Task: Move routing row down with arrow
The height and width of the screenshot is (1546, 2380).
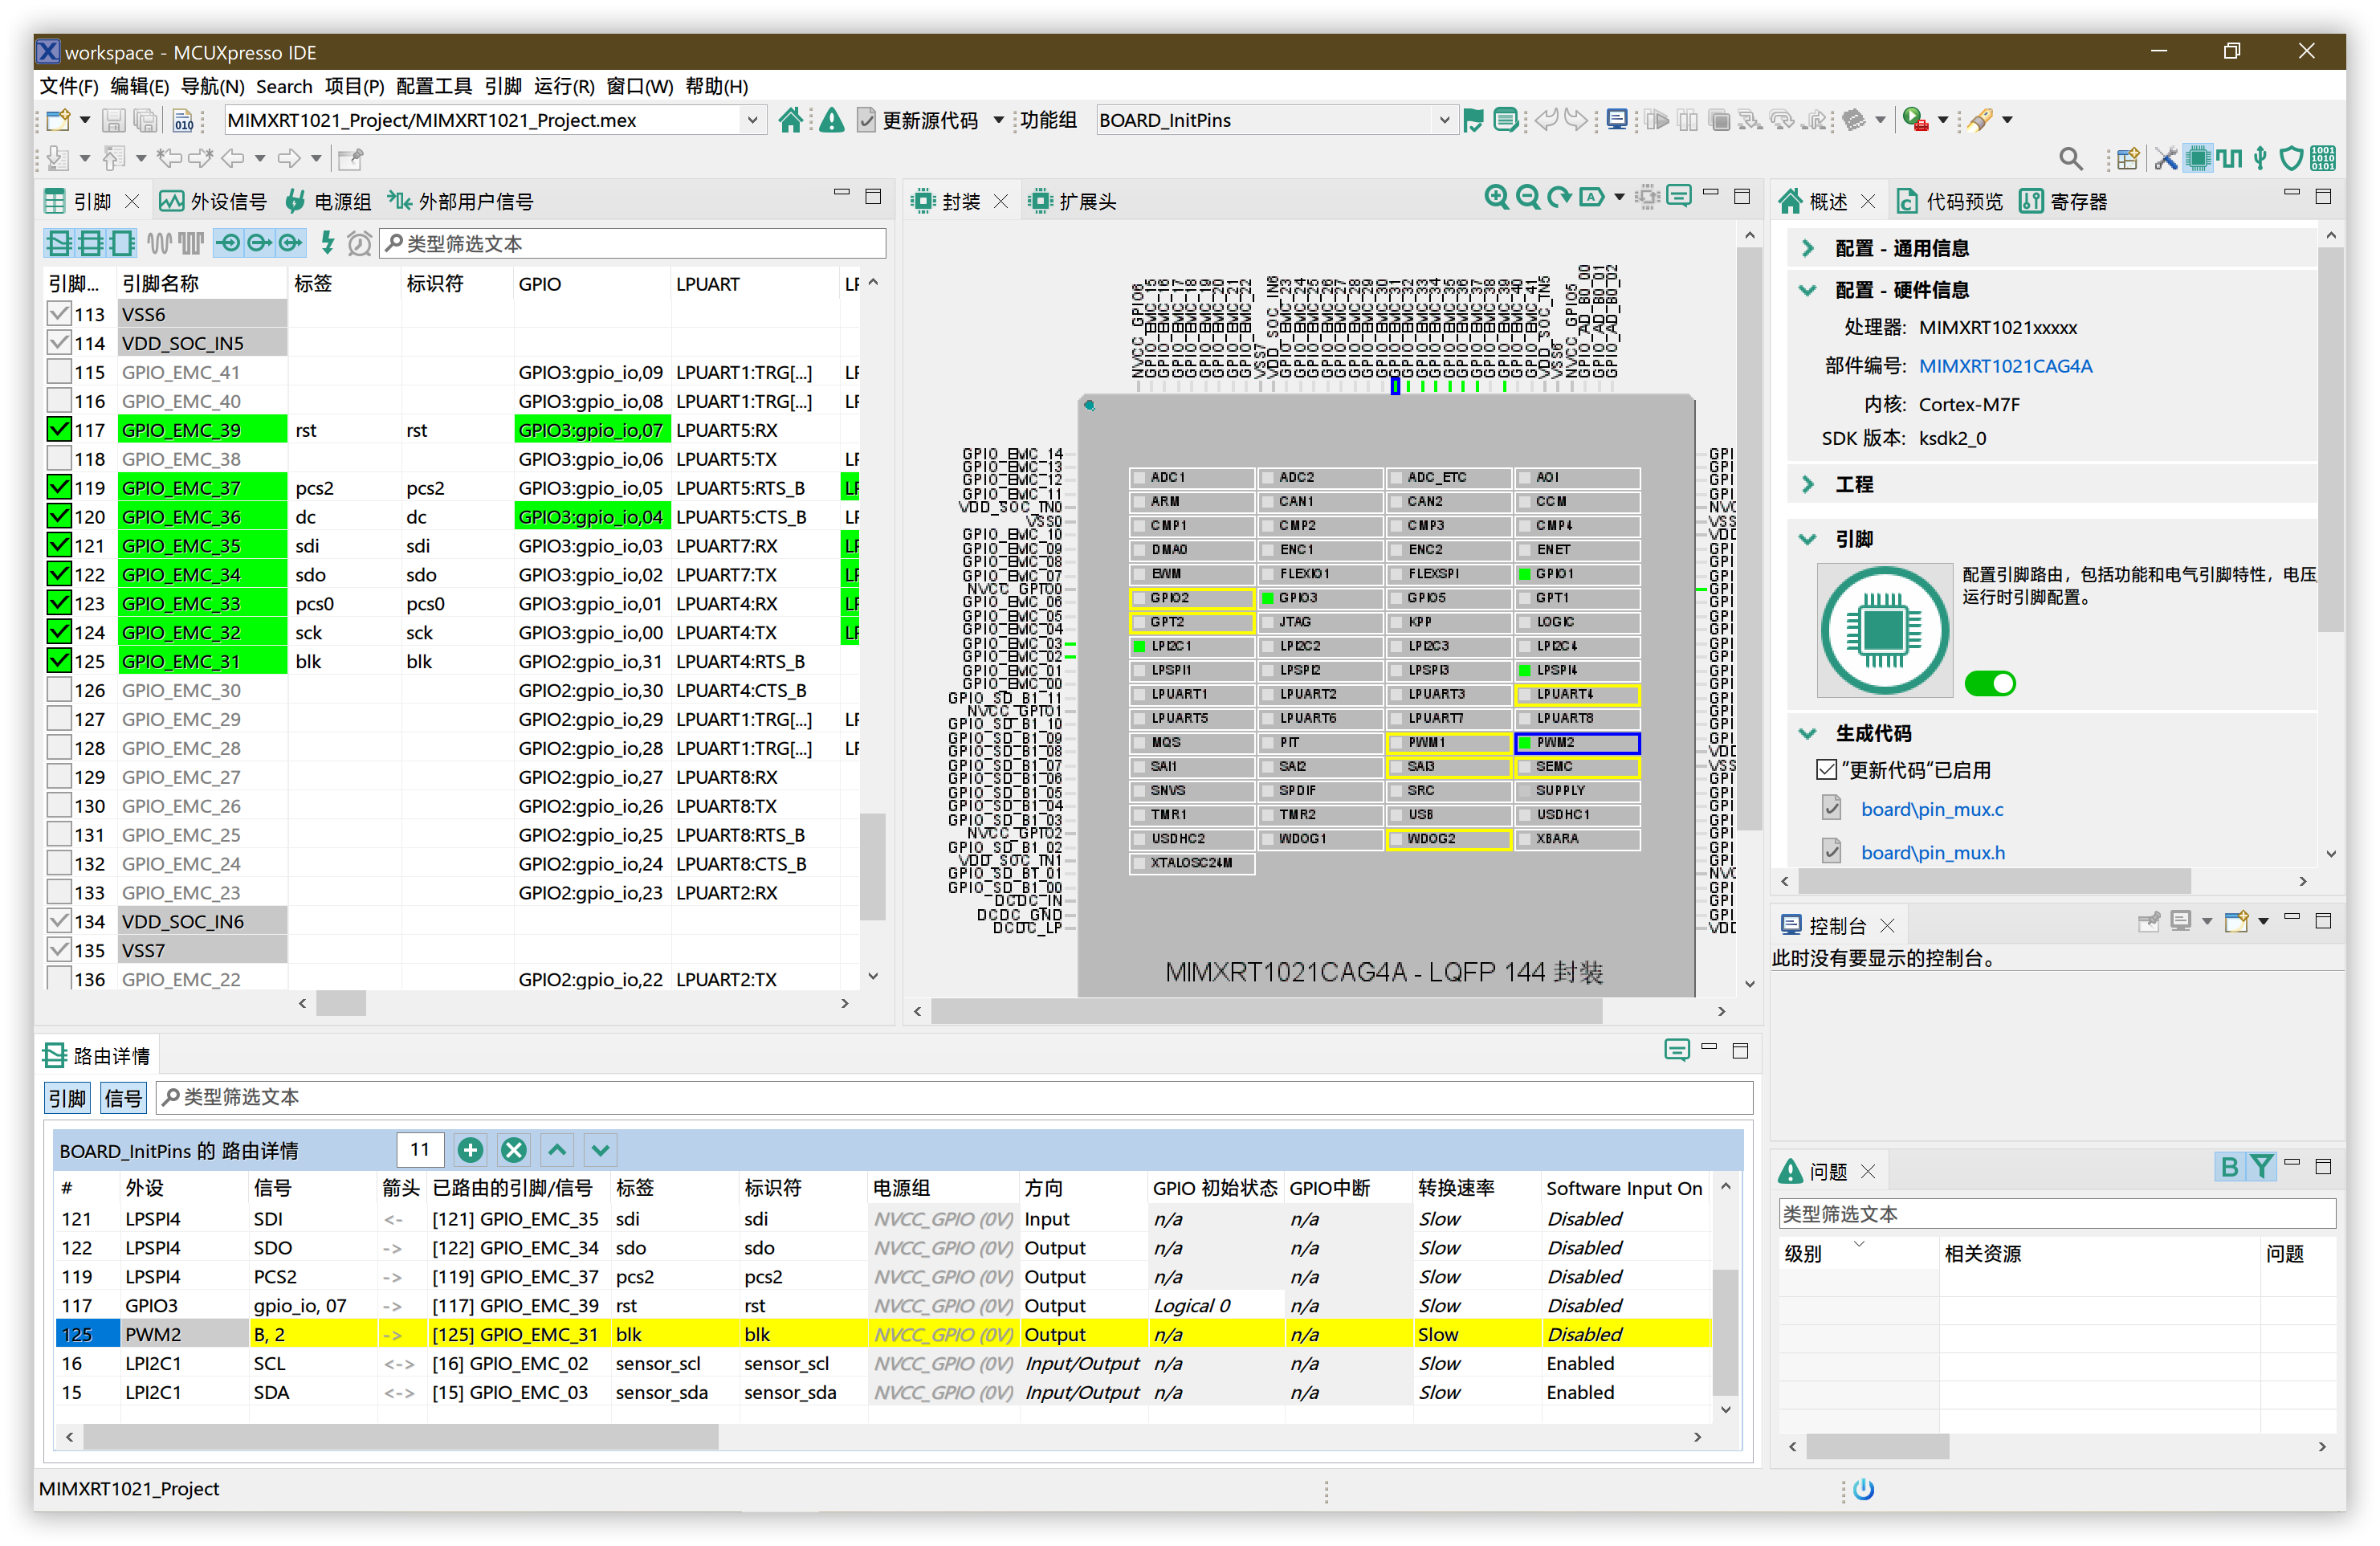Action: point(600,1150)
